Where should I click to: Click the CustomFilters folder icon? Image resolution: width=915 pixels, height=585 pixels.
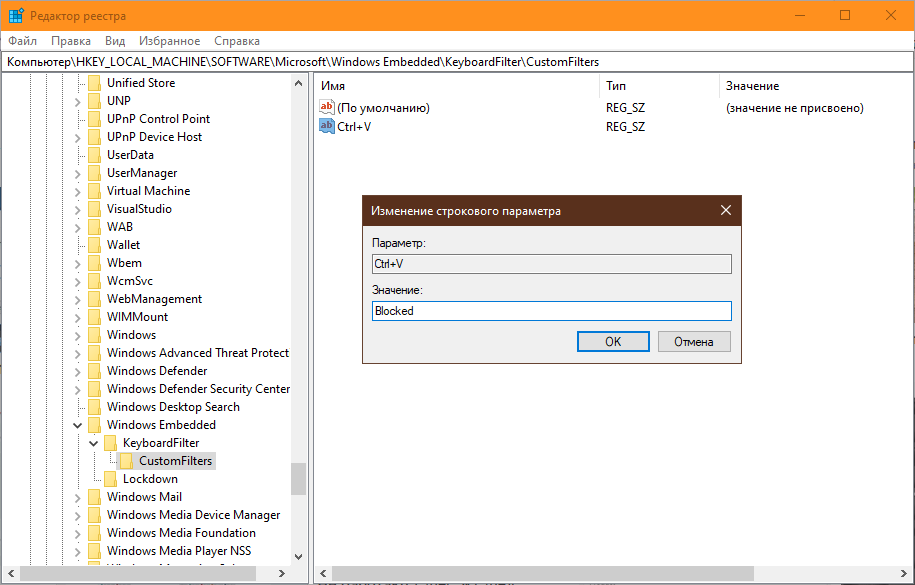(x=126, y=461)
